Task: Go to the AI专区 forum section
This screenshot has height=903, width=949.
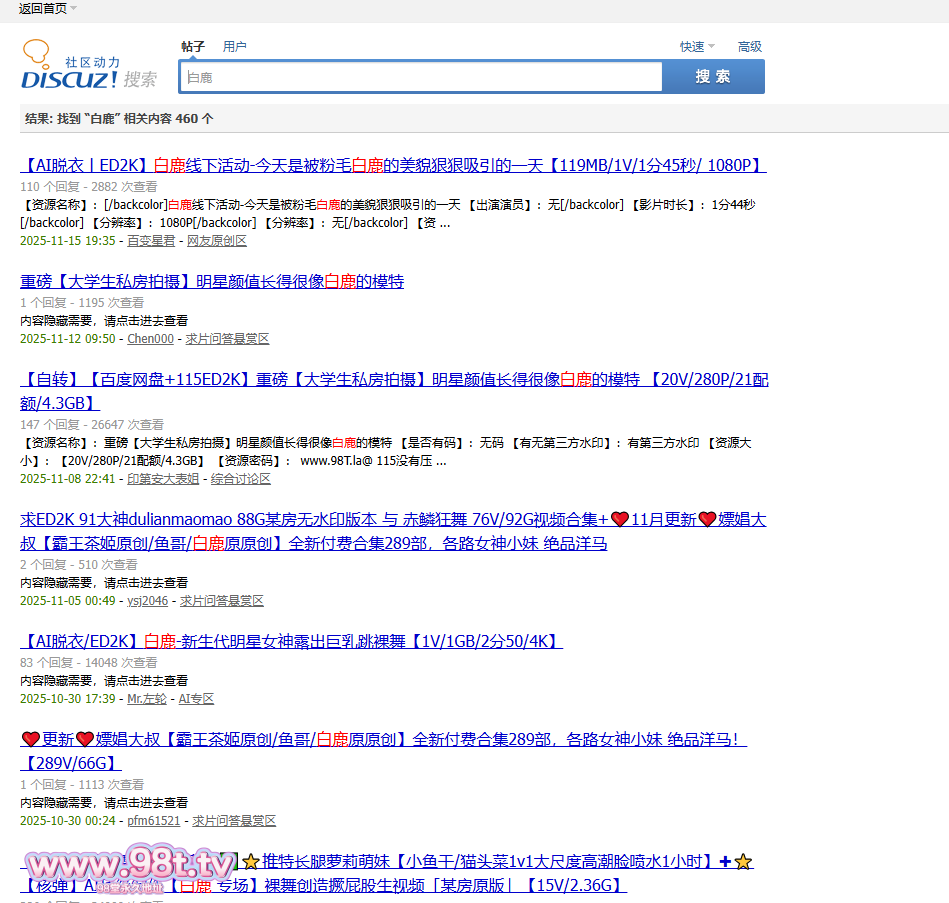Action: pyautogui.click(x=196, y=699)
